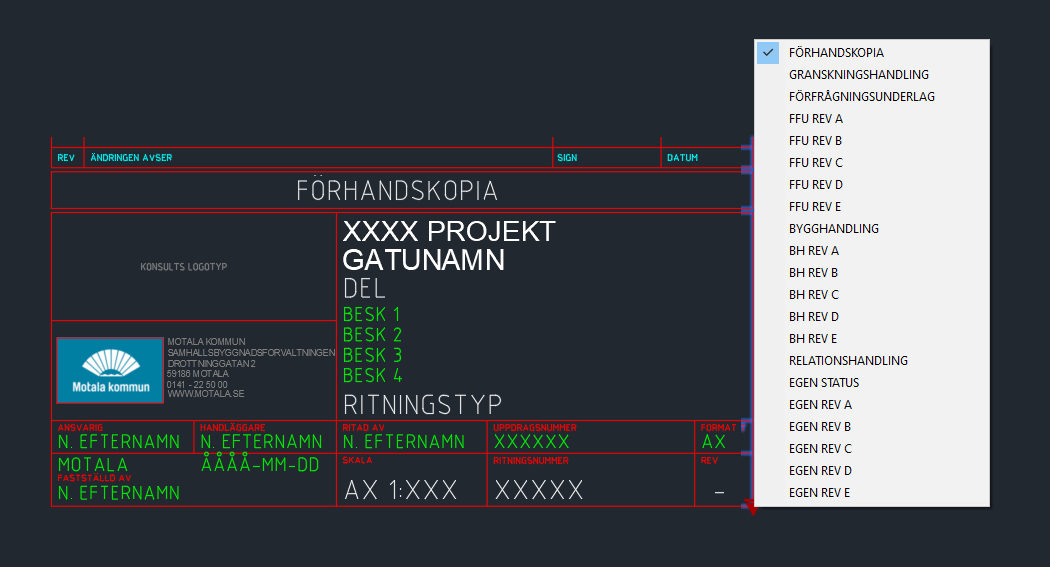Pick BH REV B option
The image size is (1050, 567).
[813, 273]
